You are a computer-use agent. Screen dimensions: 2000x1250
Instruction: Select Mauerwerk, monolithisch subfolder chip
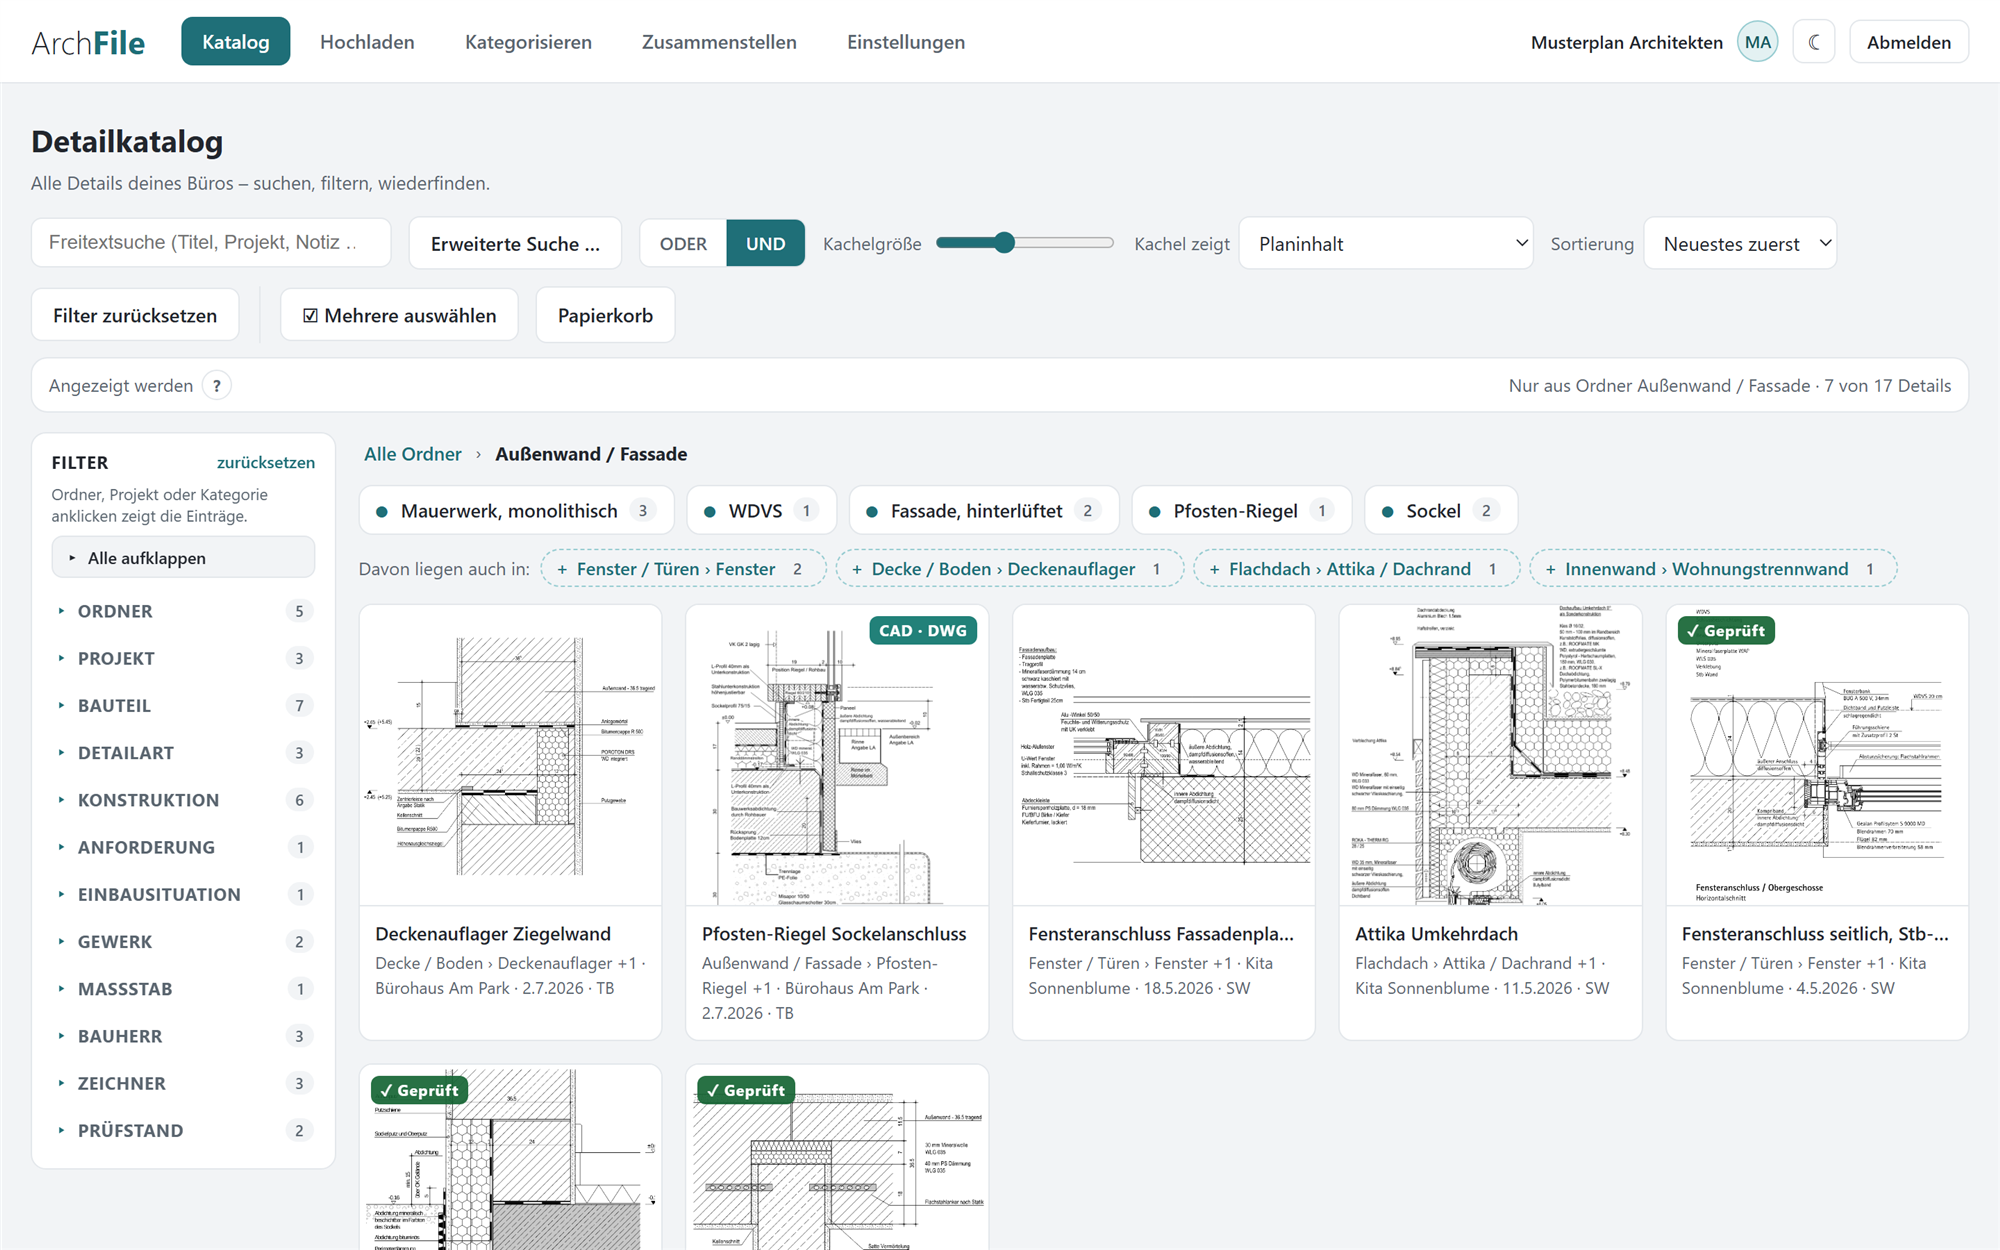(517, 511)
